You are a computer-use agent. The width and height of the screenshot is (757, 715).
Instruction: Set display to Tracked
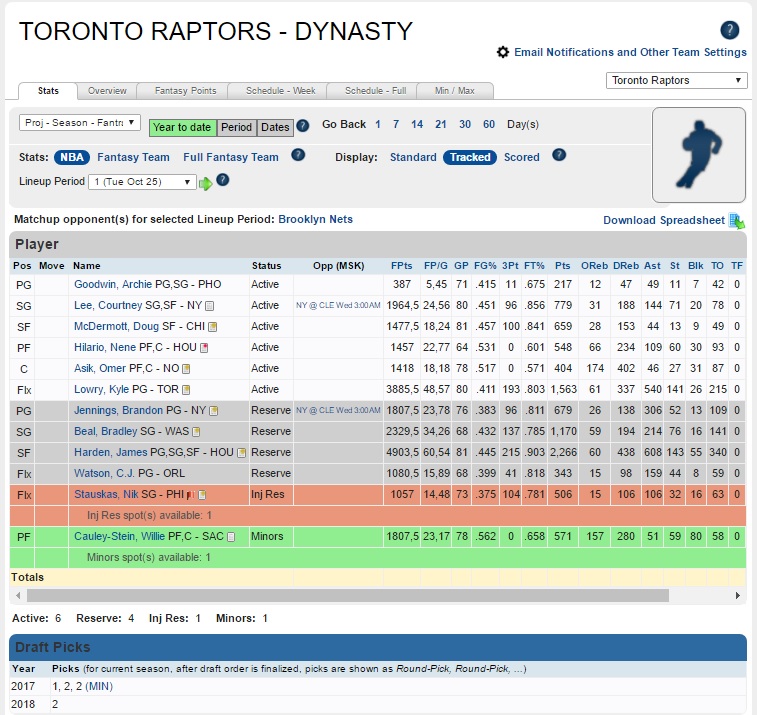click(x=470, y=157)
